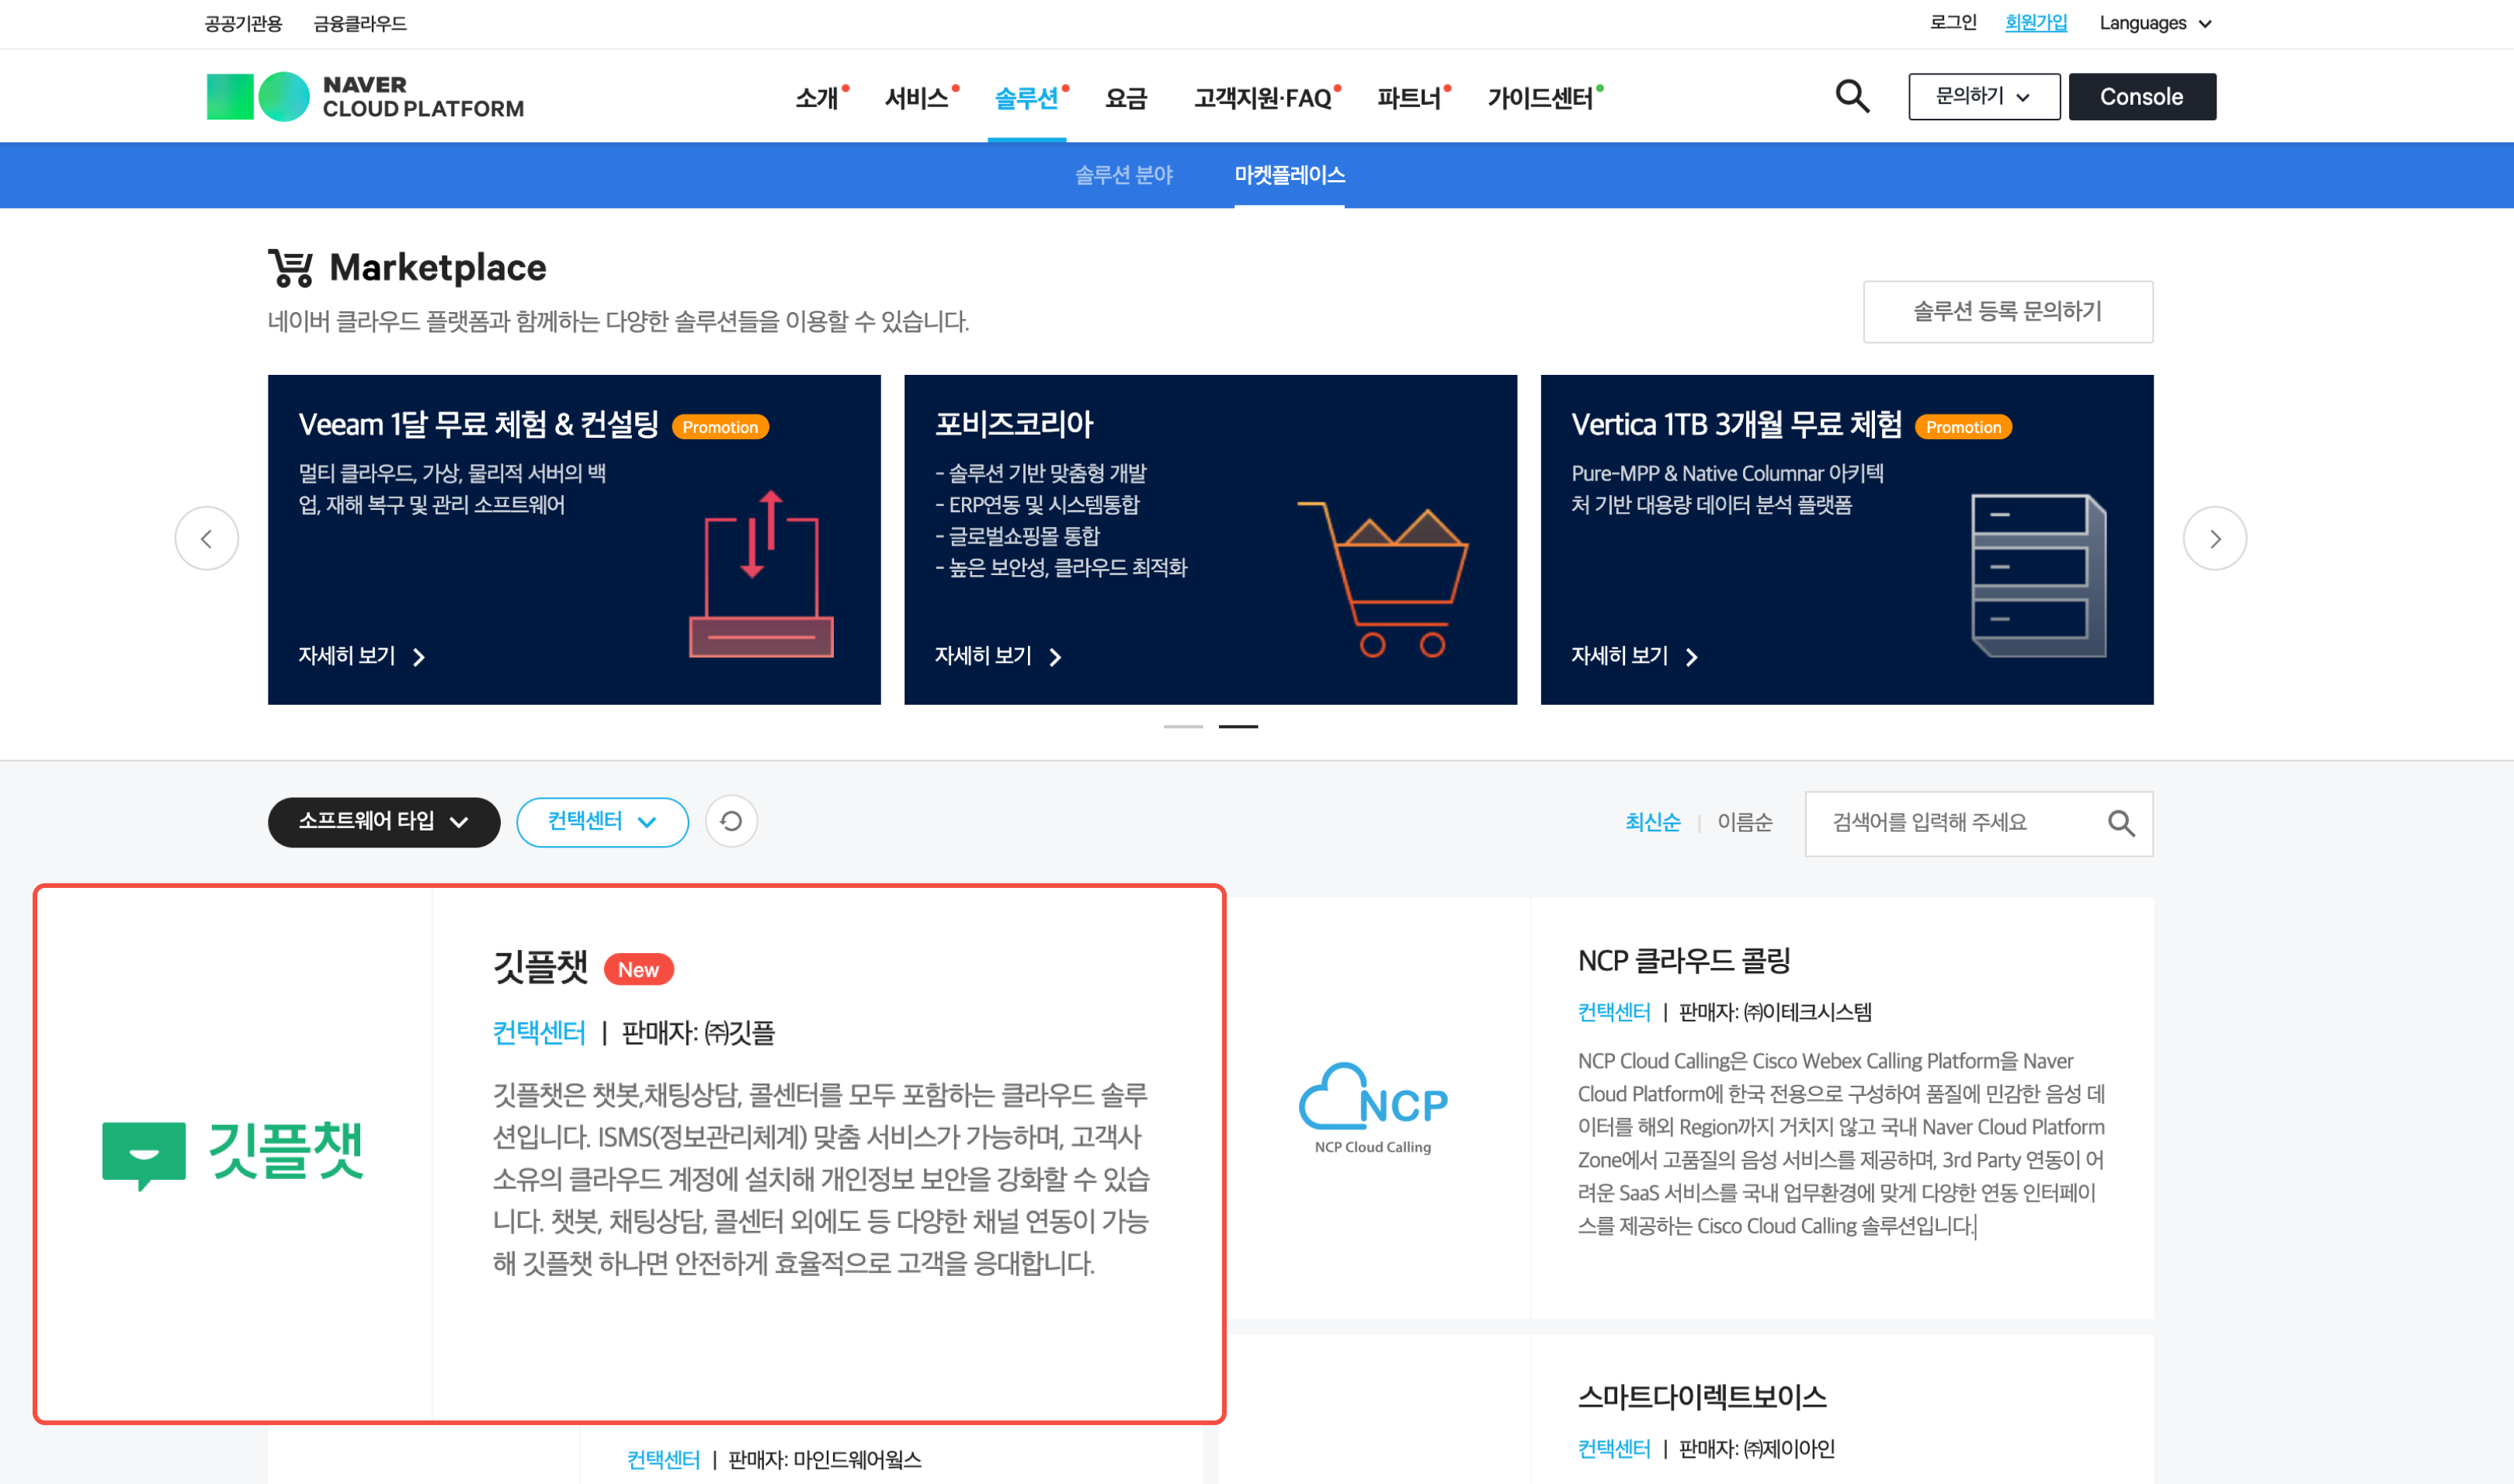Open the 문의하기 dropdown

coord(1983,96)
